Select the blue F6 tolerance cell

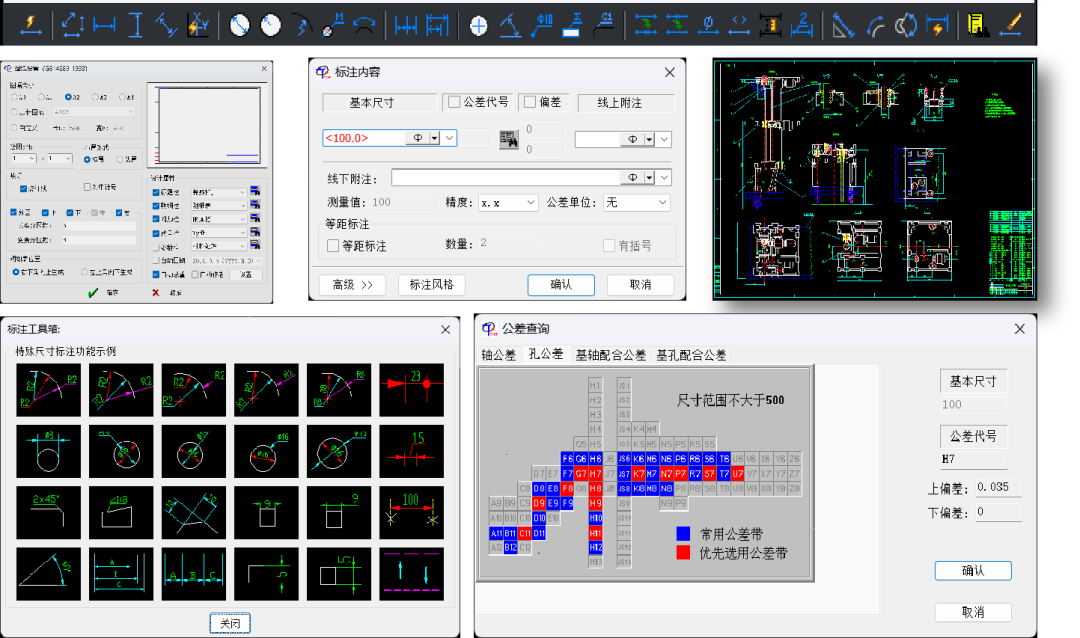pyautogui.click(x=567, y=459)
